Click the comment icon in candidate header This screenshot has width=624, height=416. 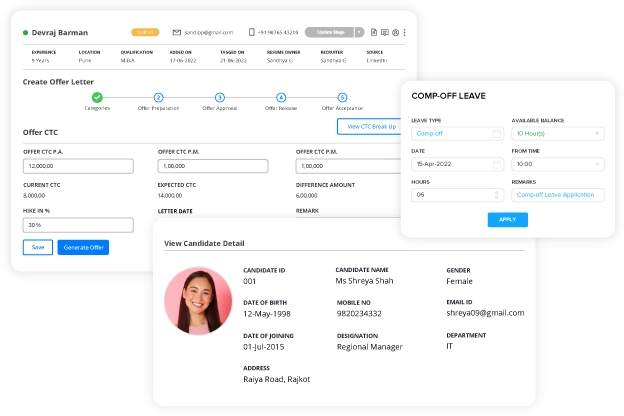(384, 33)
